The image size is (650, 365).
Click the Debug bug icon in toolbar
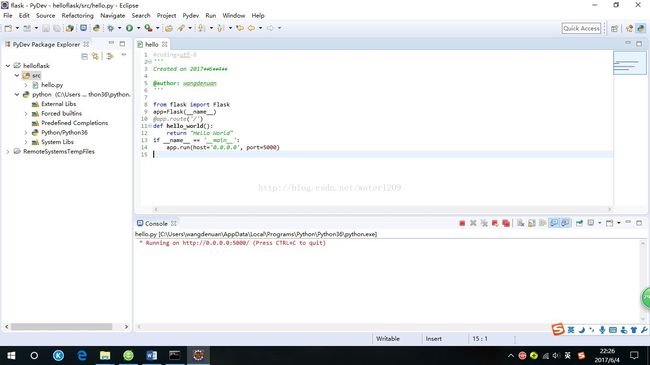coord(111,28)
